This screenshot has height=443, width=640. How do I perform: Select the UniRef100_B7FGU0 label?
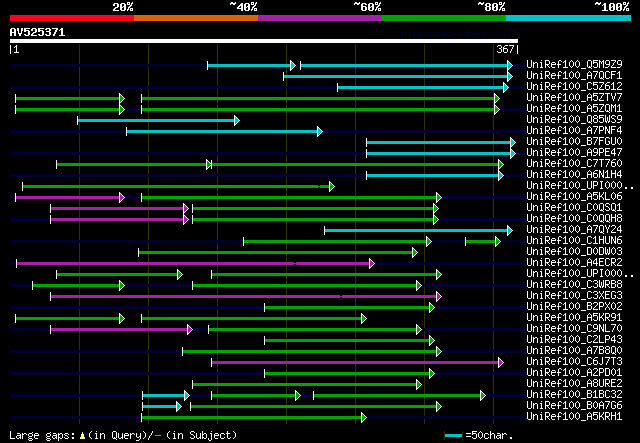[x=574, y=142]
